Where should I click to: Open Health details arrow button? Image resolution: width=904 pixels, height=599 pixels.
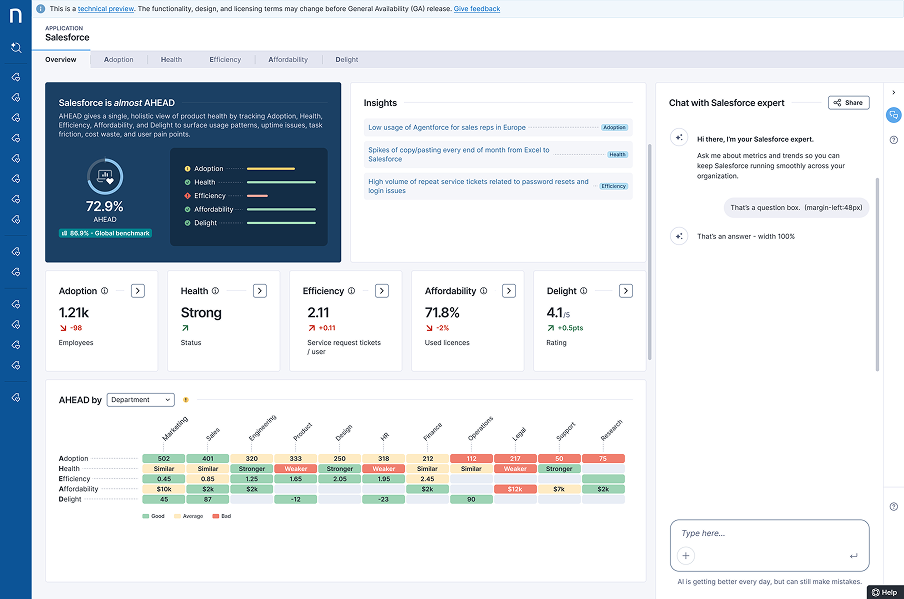[x=260, y=291]
